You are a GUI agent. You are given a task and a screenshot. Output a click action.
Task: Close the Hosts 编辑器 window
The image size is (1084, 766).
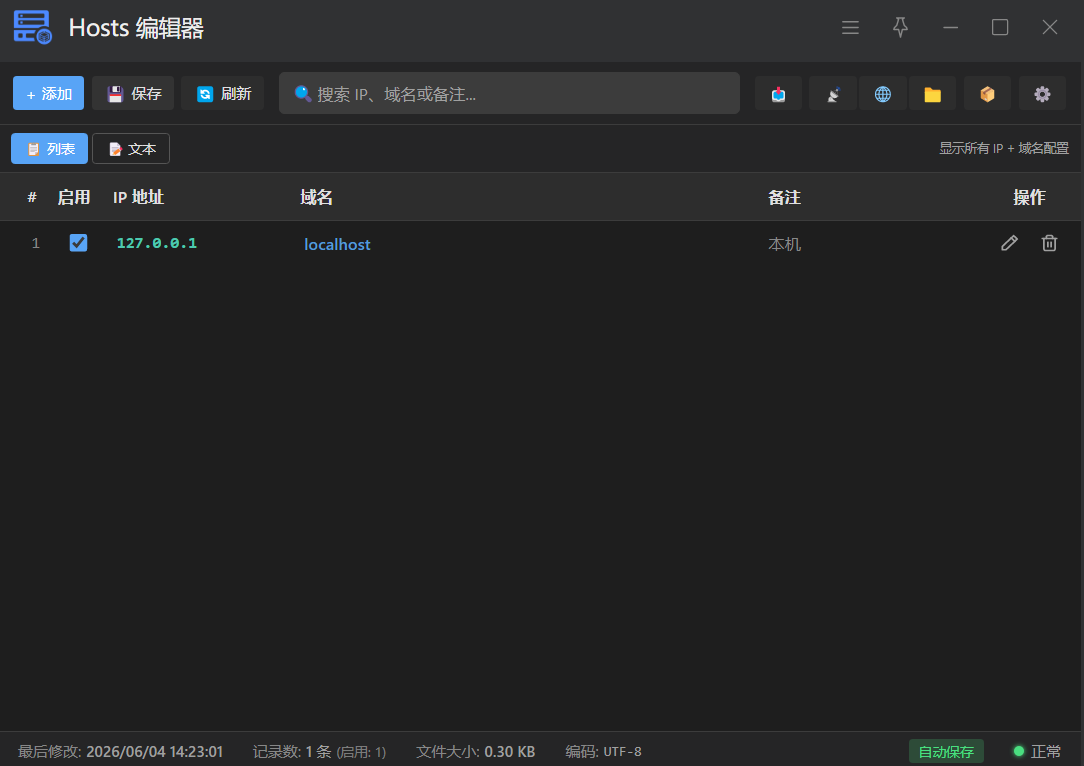[1049, 28]
